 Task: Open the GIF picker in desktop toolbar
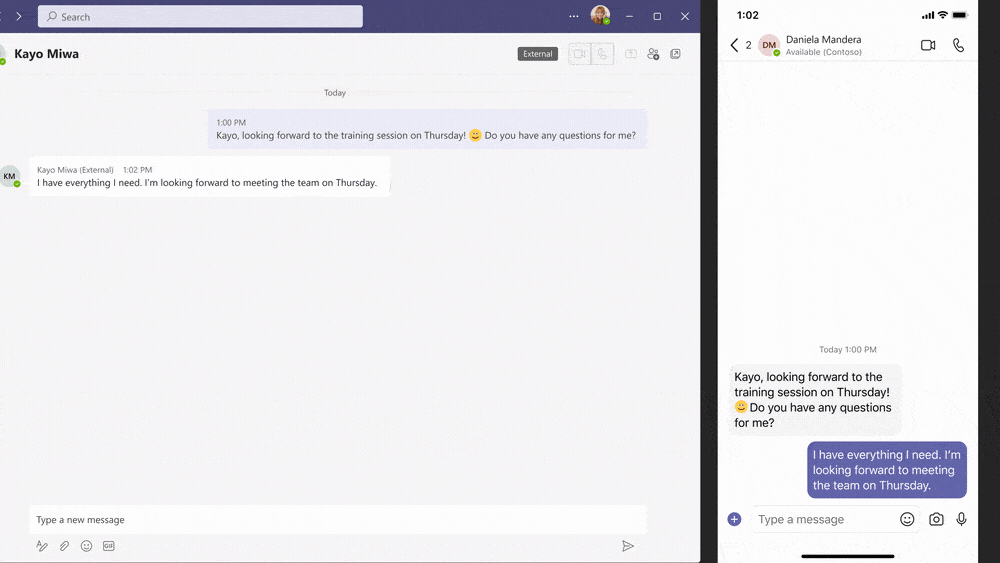tap(109, 546)
